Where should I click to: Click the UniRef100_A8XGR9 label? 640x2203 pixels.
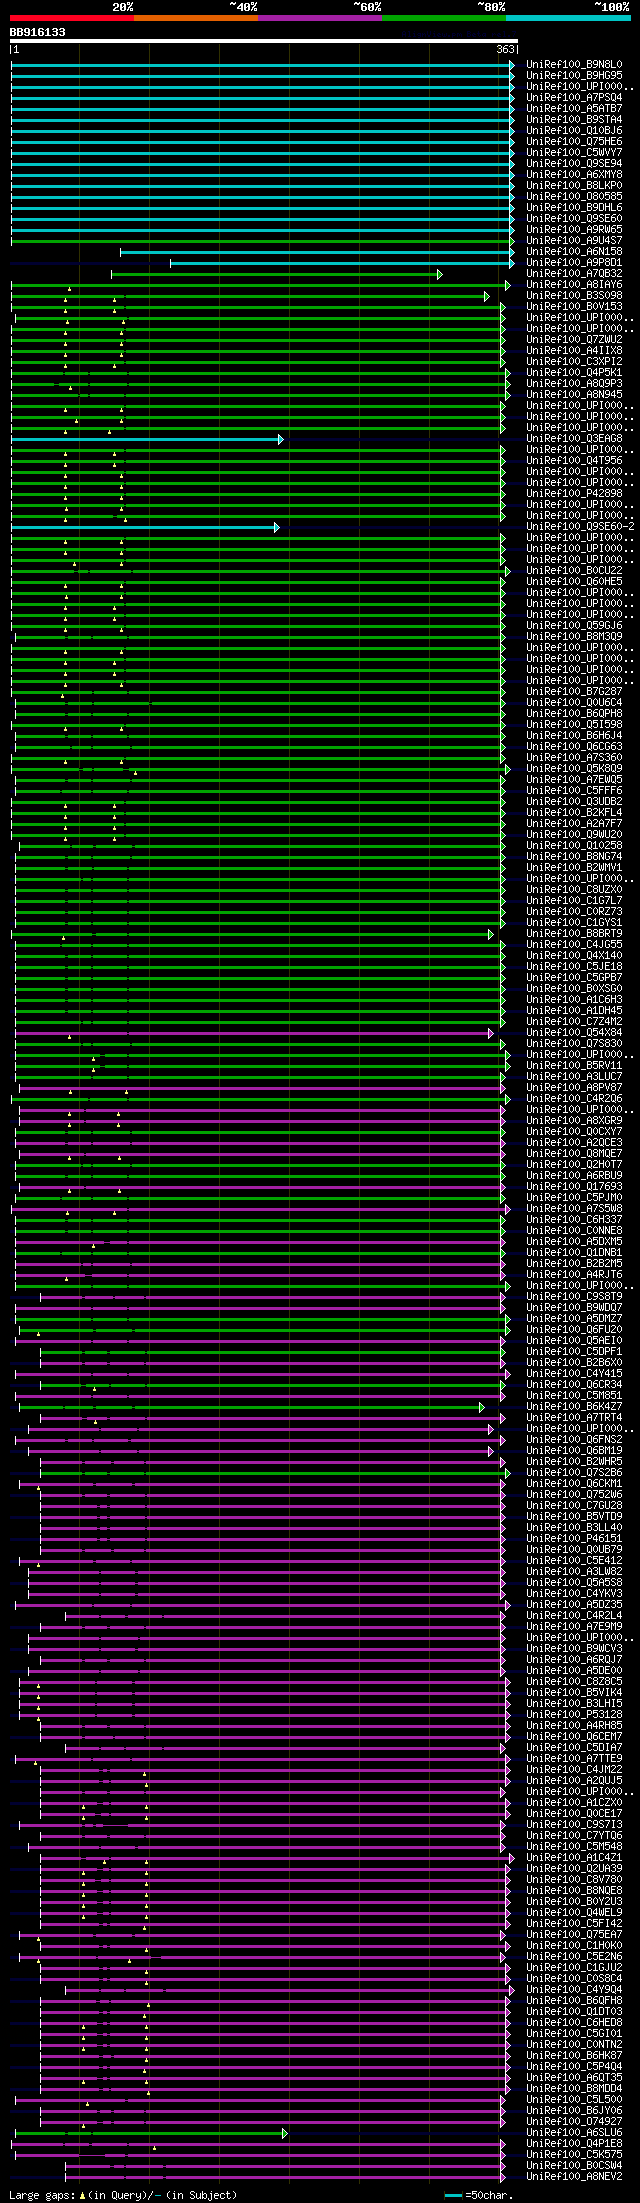pos(574,1121)
